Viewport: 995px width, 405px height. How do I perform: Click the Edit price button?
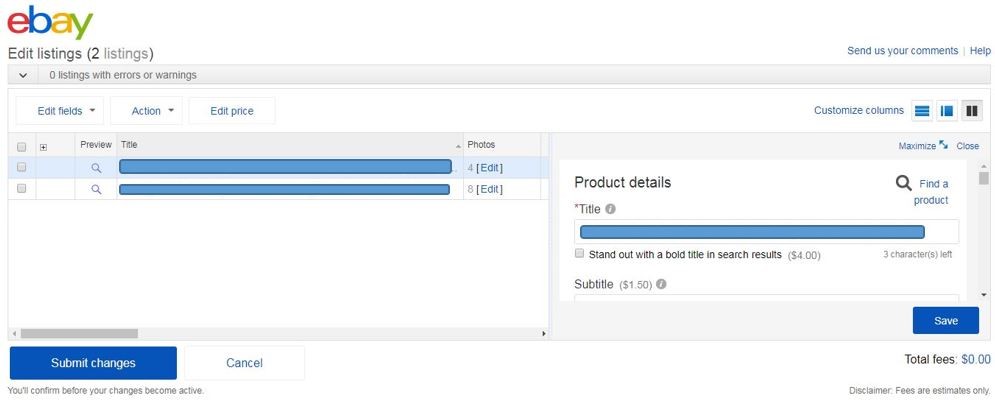(232, 111)
